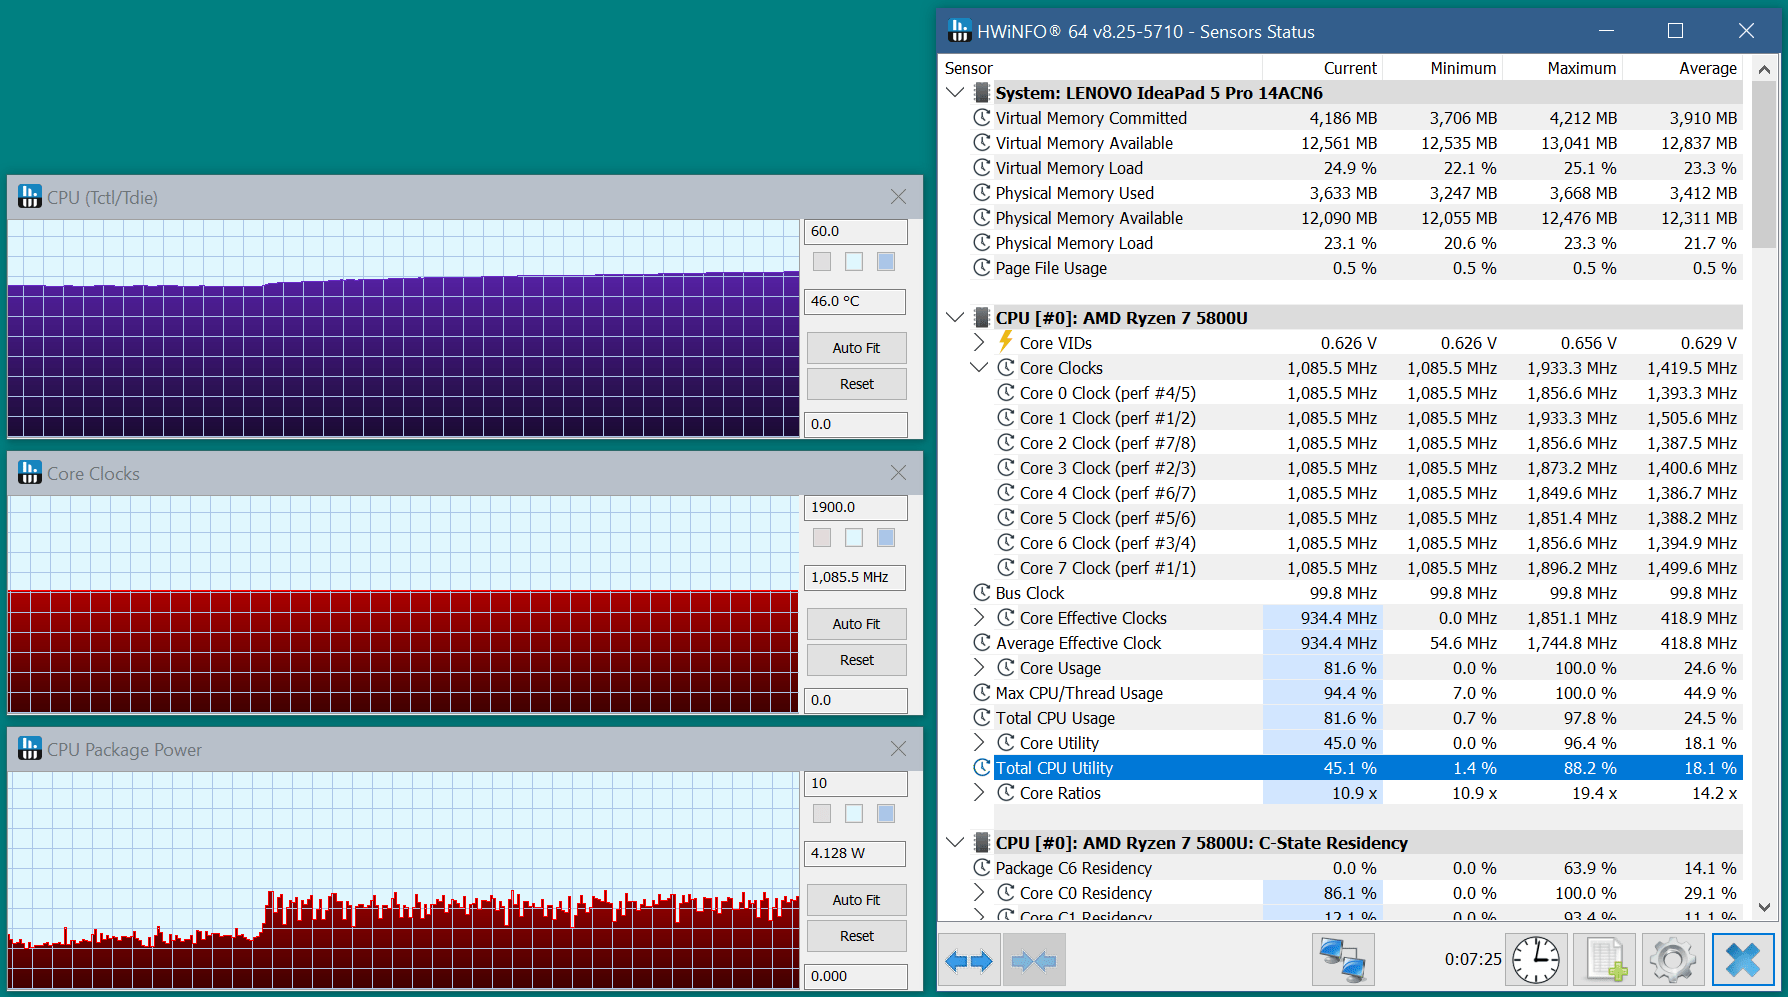Image resolution: width=1788 pixels, height=997 pixels.
Task: Click the sensor list scroll down arrow
Action: 1764,907
